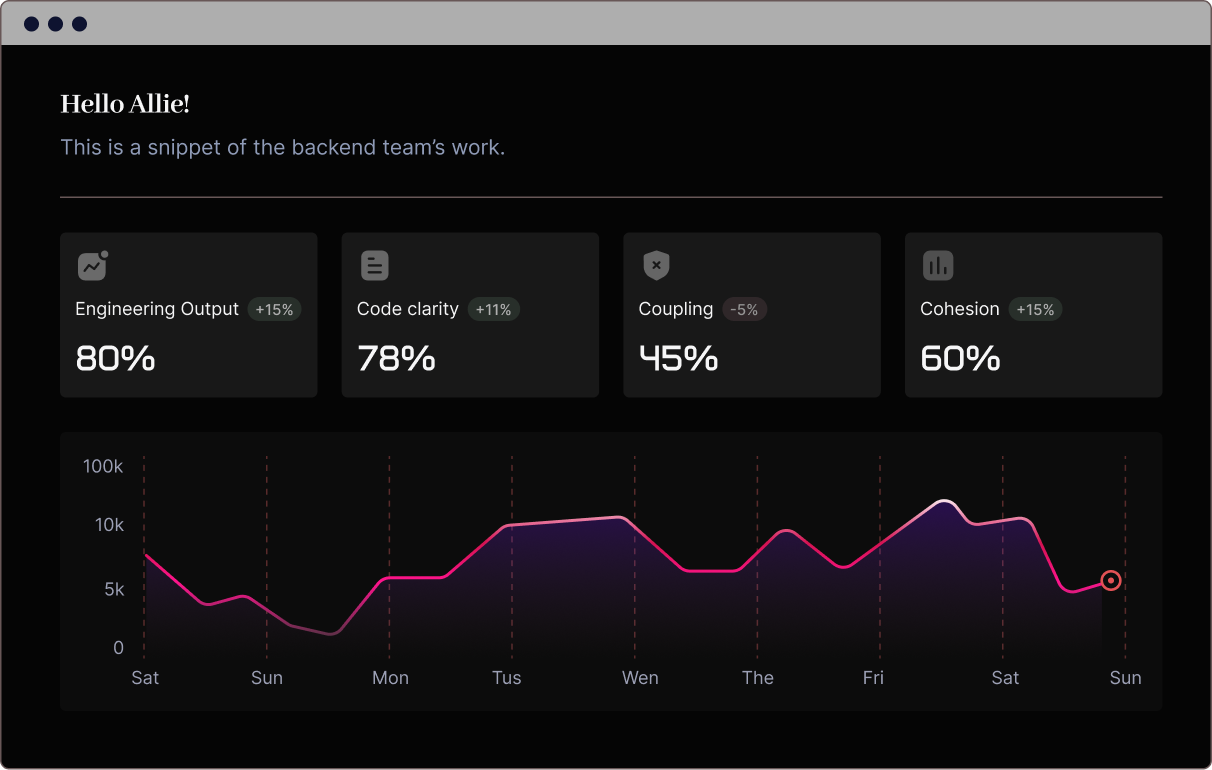Click the +11% badge beside Code clarity
Image resolution: width=1212 pixels, height=770 pixels.
coord(494,310)
